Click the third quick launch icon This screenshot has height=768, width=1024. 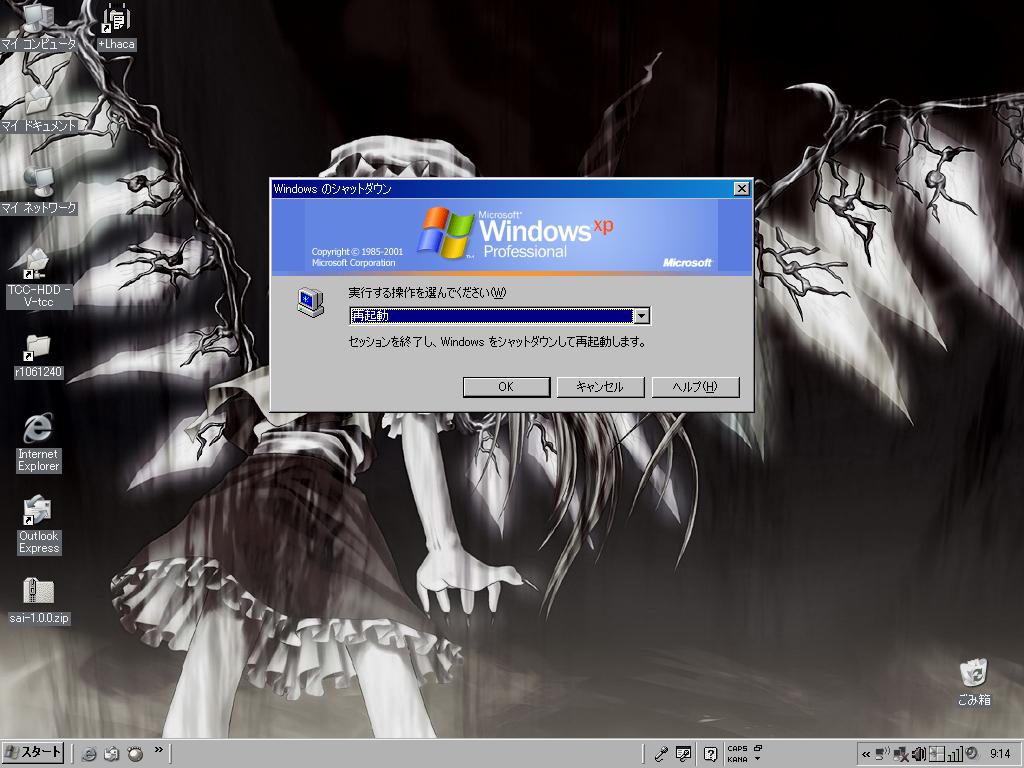pos(135,754)
